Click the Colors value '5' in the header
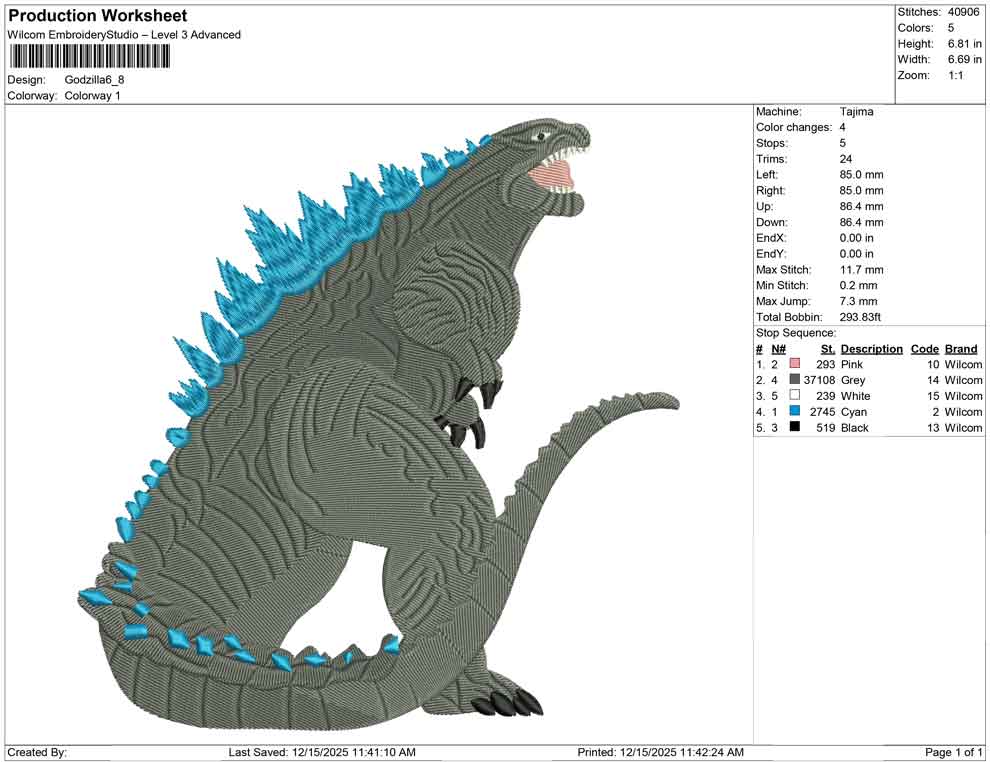This screenshot has height=762, width=990. pyautogui.click(x=951, y=28)
